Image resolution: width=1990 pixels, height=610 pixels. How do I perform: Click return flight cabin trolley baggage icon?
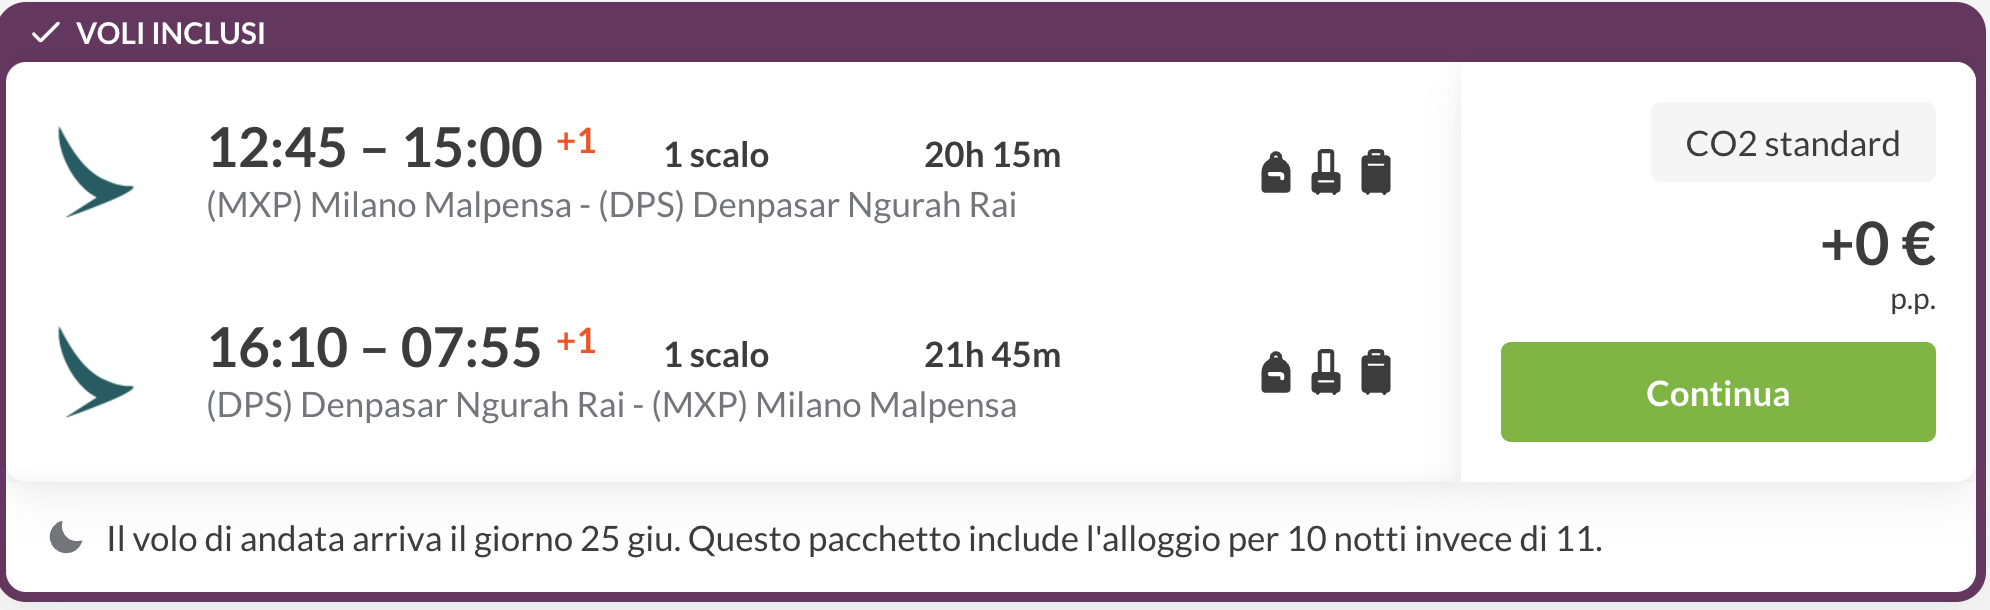[x=1326, y=372]
